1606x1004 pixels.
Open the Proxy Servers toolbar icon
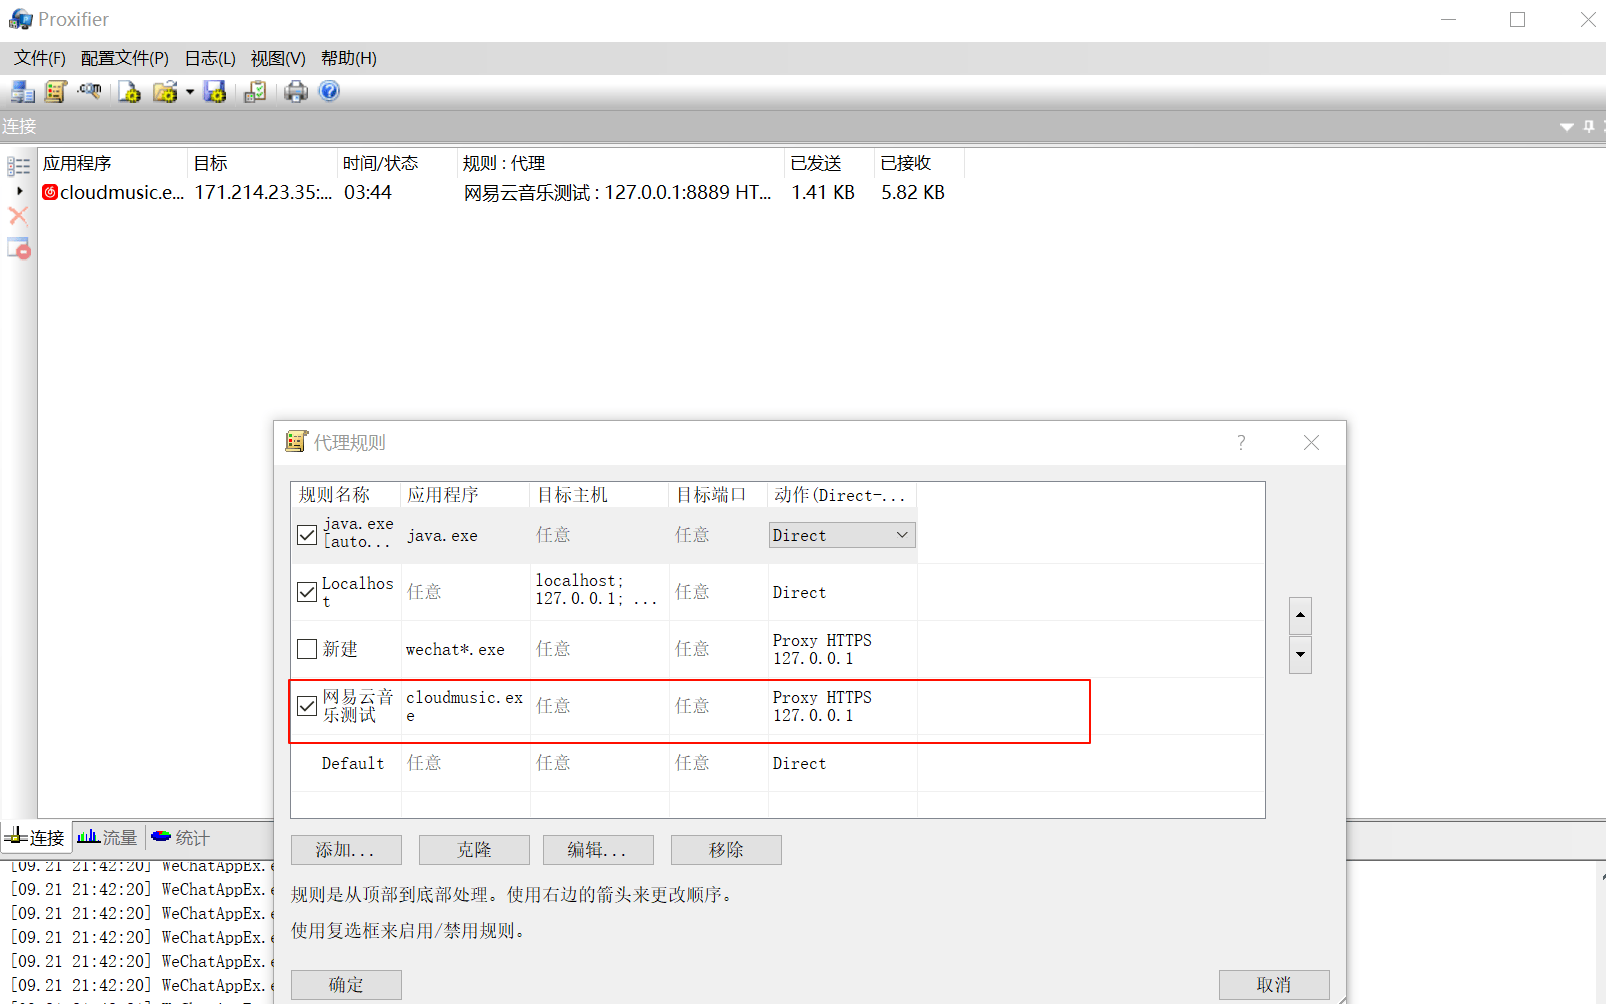coord(23,92)
